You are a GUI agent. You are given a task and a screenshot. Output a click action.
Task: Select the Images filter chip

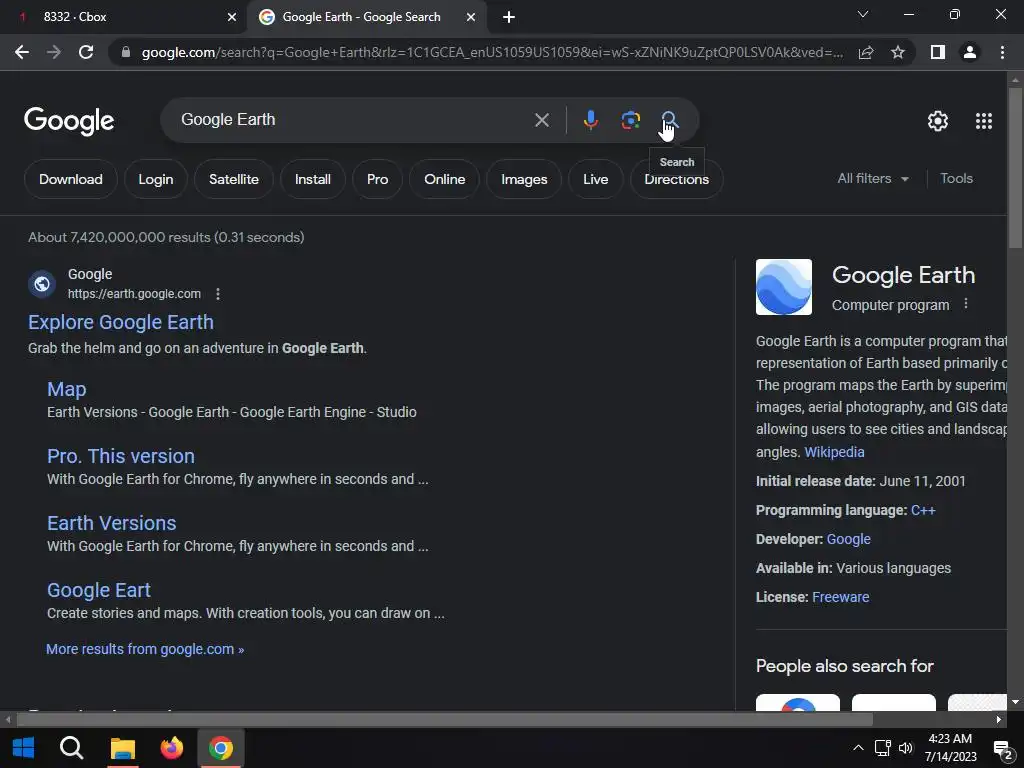tap(524, 179)
